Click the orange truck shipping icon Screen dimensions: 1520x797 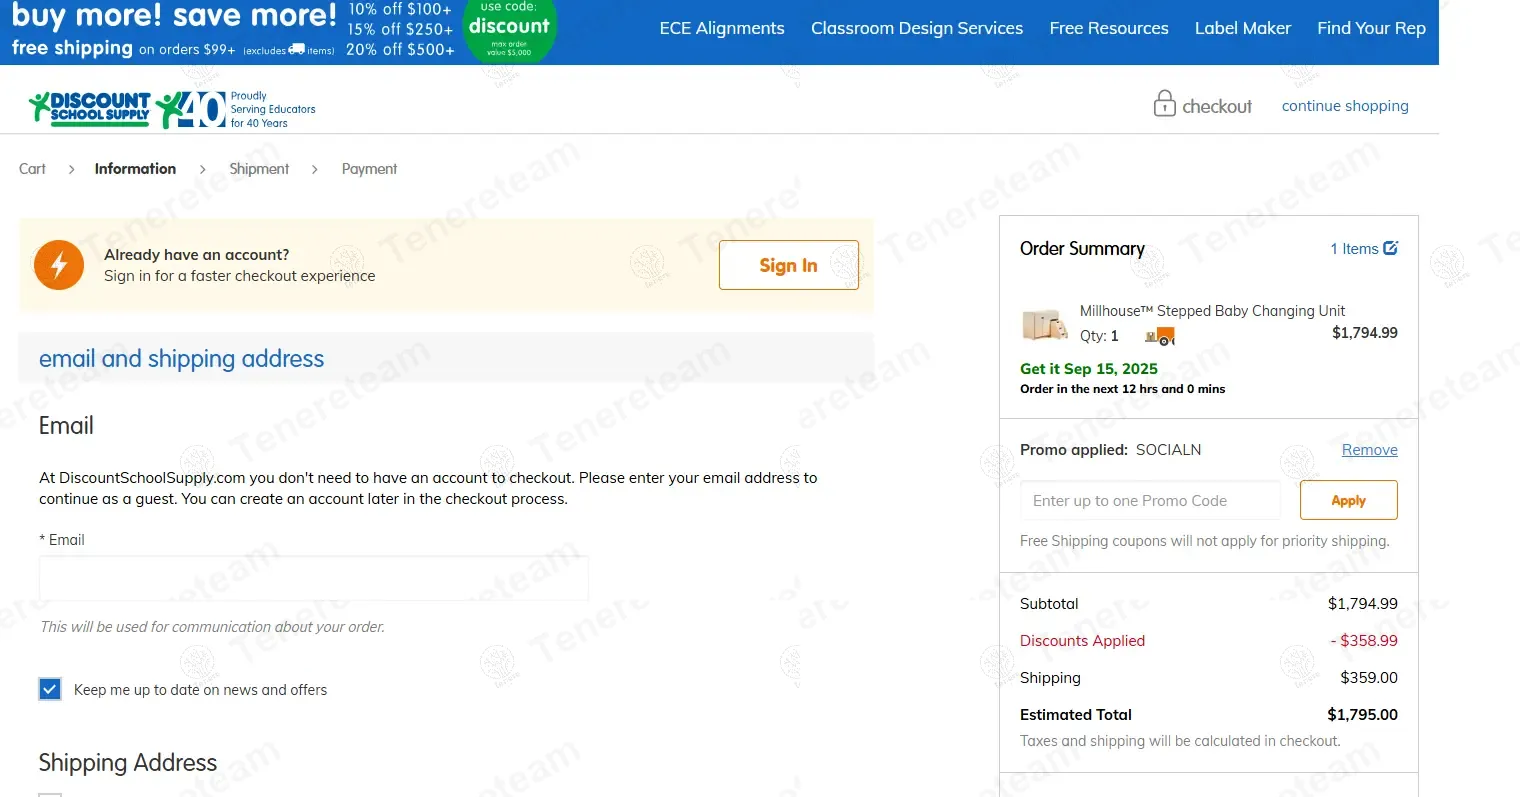click(1160, 336)
